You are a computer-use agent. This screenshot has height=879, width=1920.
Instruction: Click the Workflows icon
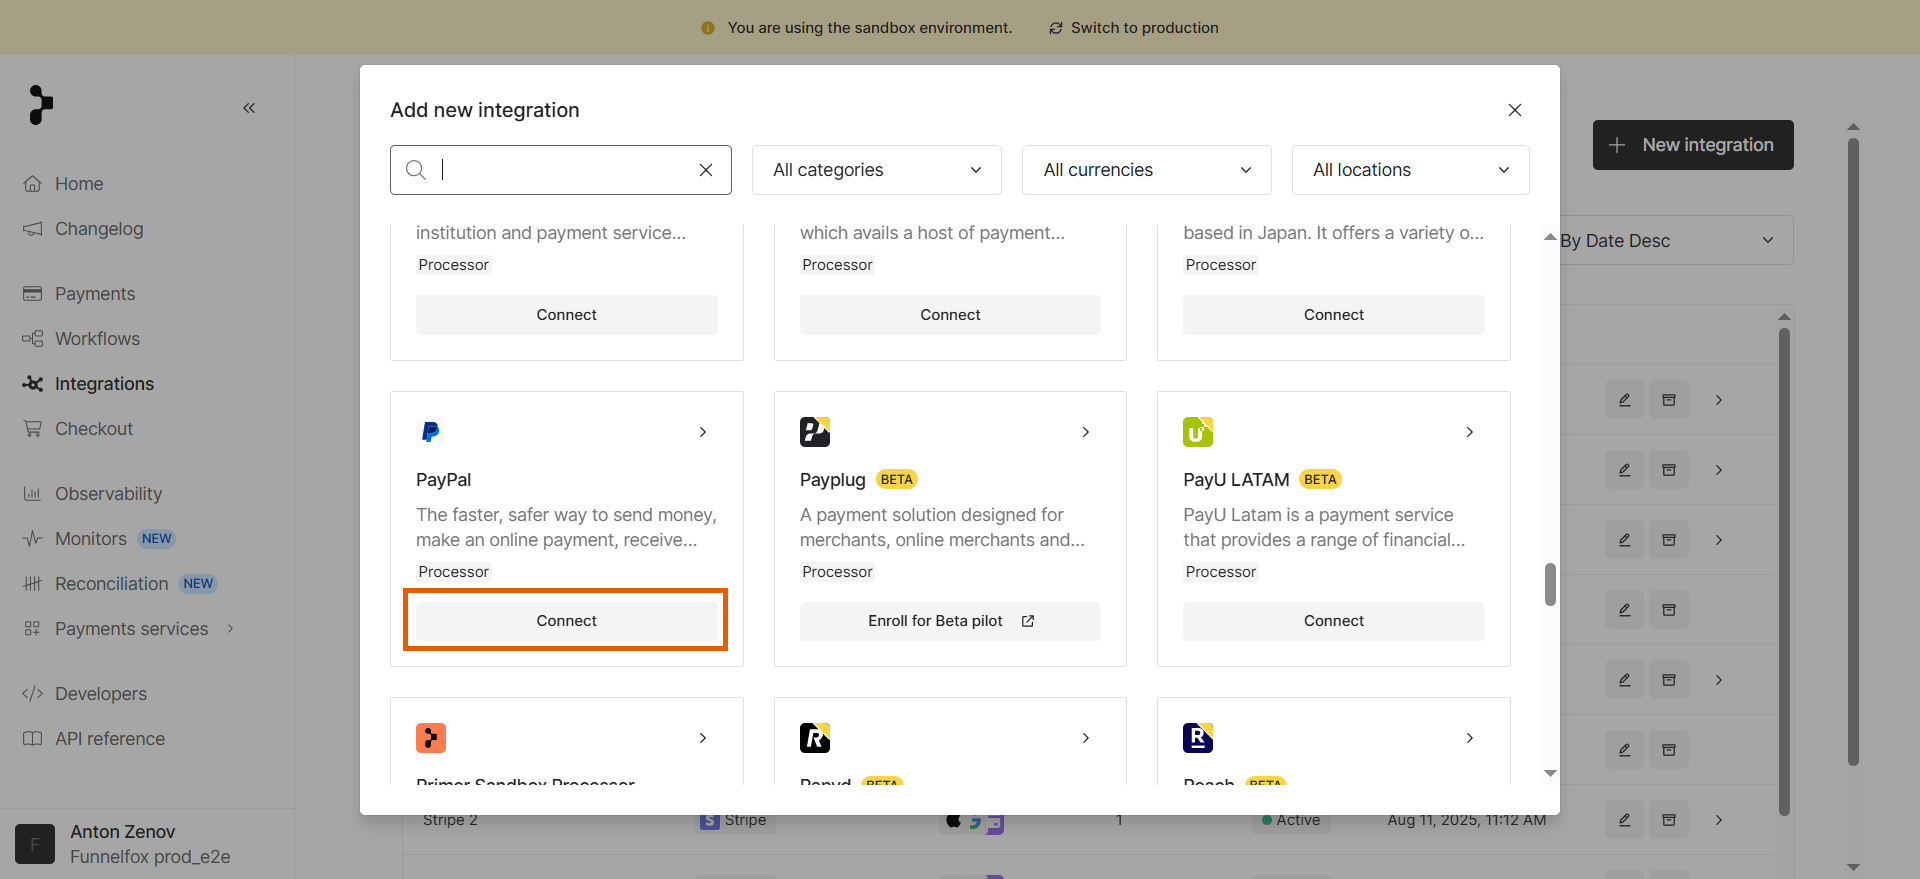(33, 339)
